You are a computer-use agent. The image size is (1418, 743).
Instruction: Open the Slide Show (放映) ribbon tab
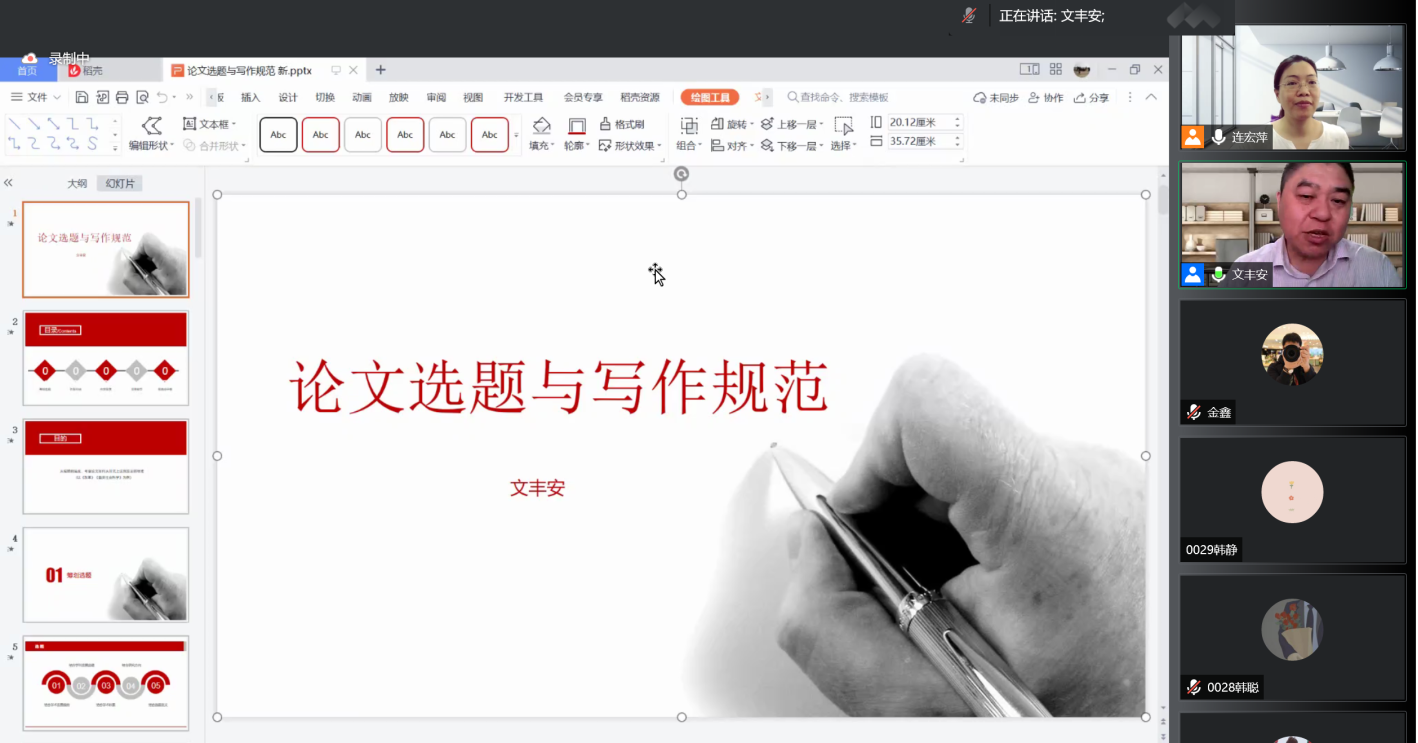[x=399, y=98]
